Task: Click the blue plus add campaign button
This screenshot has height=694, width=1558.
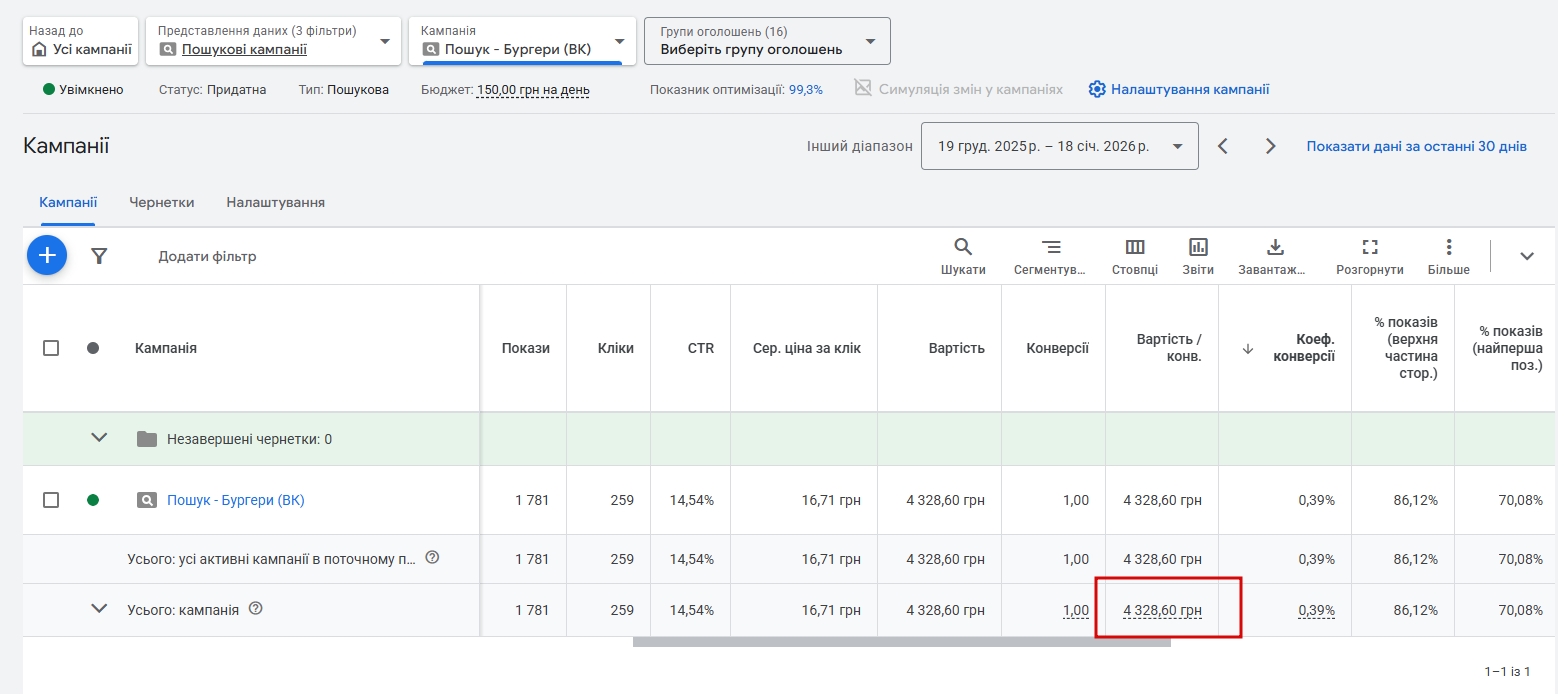Action: (x=47, y=256)
